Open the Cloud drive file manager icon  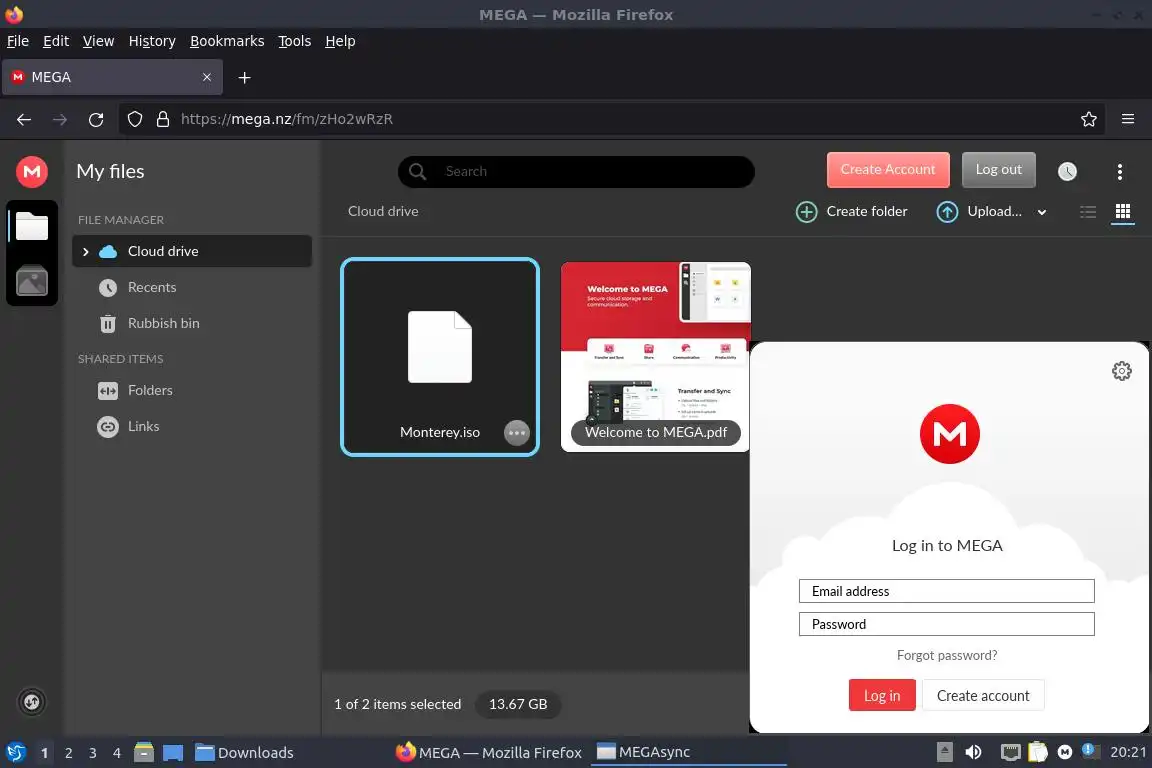pos(32,226)
